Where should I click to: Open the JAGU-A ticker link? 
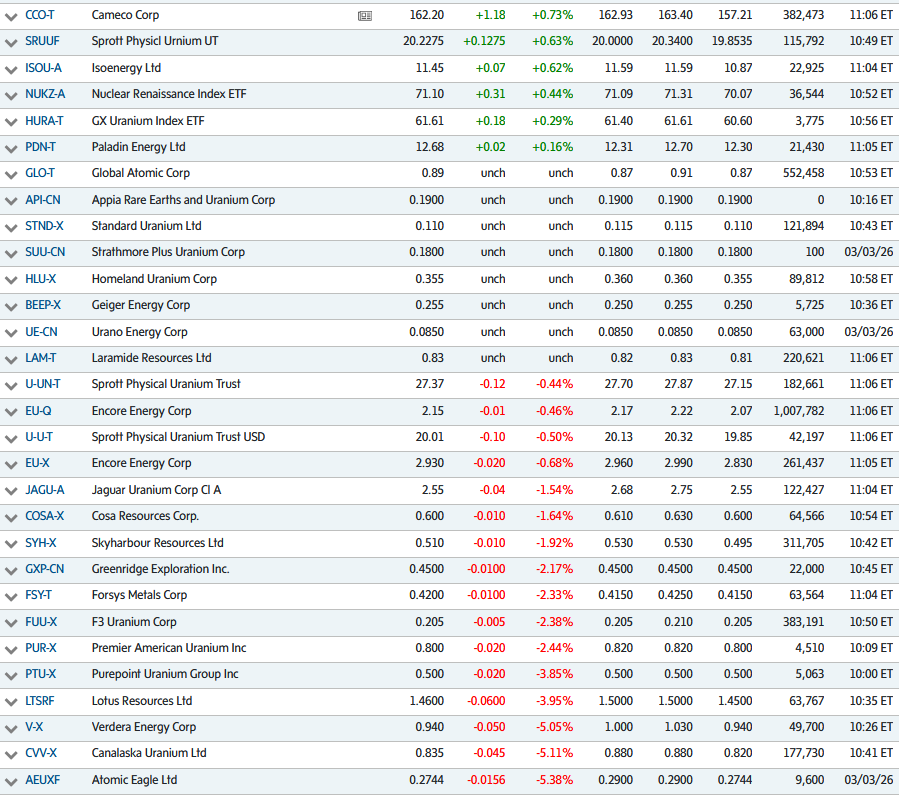[x=44, y=490]
